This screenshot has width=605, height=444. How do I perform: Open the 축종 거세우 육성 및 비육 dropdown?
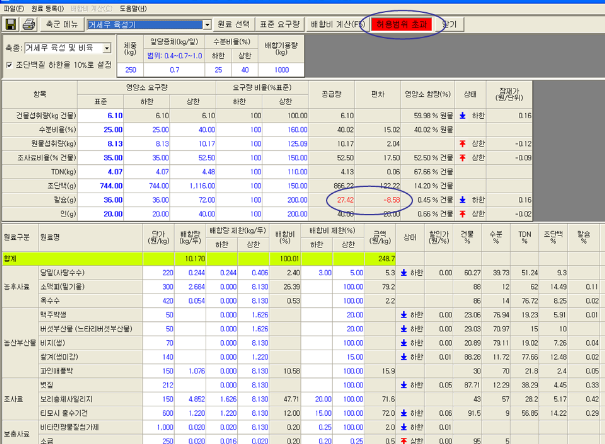pos(107,48)
